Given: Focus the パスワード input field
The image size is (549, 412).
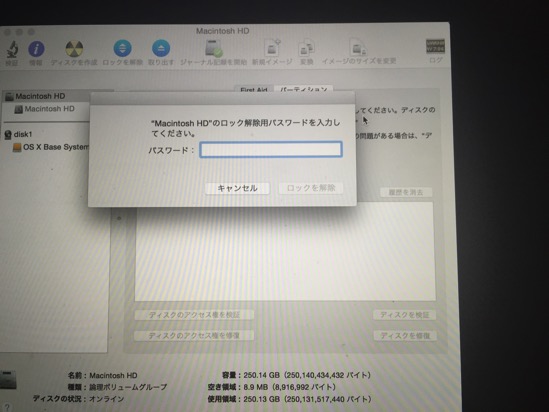Looking at the screenshot, I should [271, 149].
